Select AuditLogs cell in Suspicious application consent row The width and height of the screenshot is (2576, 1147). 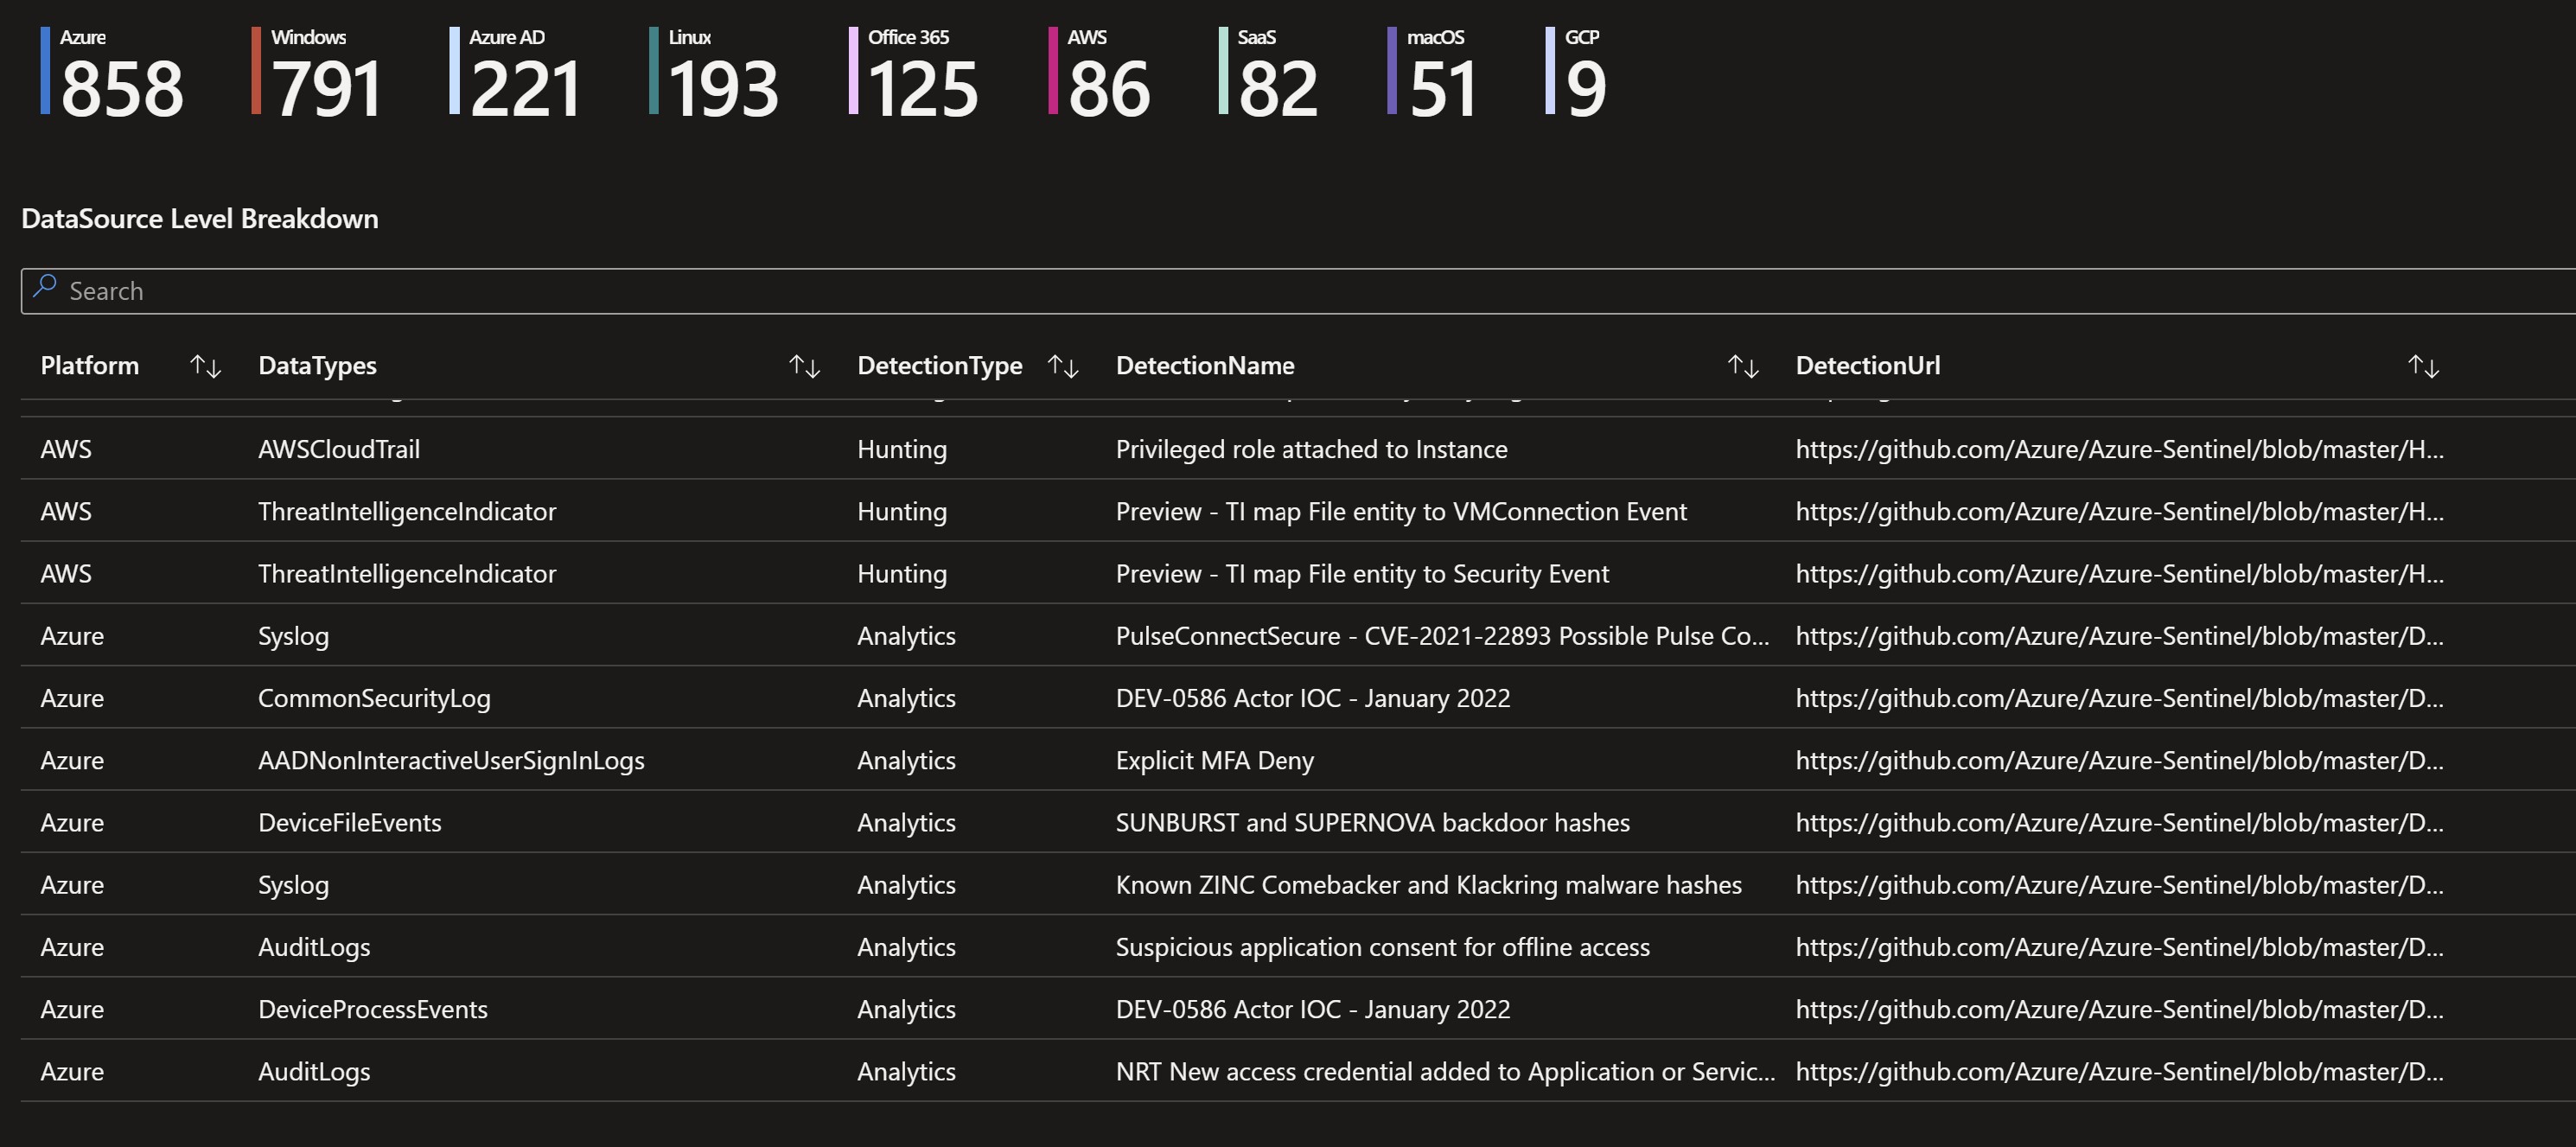(x=314, y=947)
